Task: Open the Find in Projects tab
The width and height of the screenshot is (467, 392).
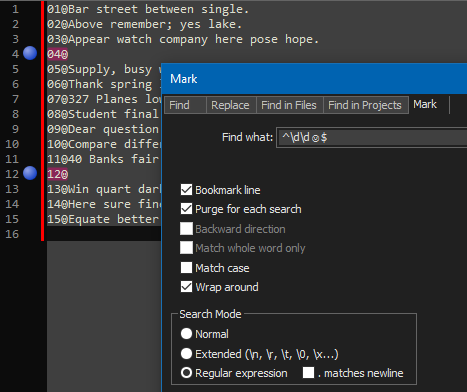Action: [366, 105]
